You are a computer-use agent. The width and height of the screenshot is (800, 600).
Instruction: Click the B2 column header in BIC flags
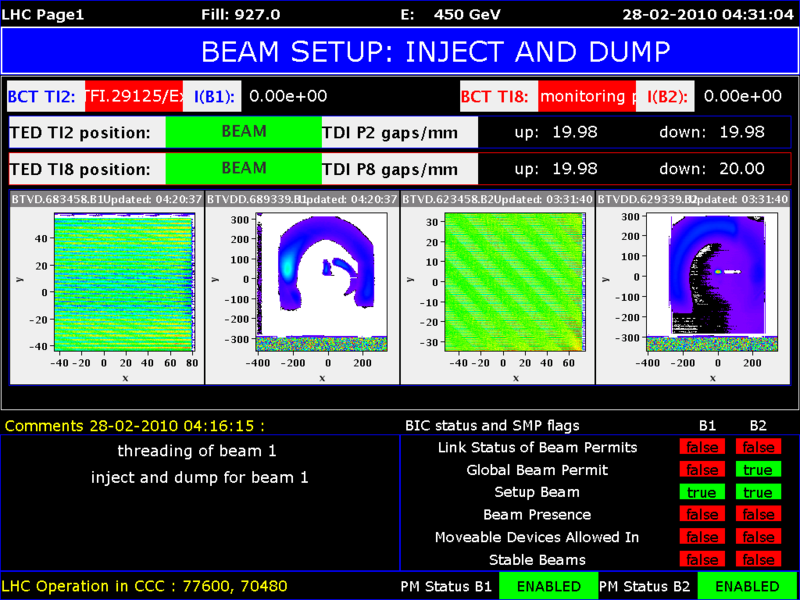pos(758,426)
